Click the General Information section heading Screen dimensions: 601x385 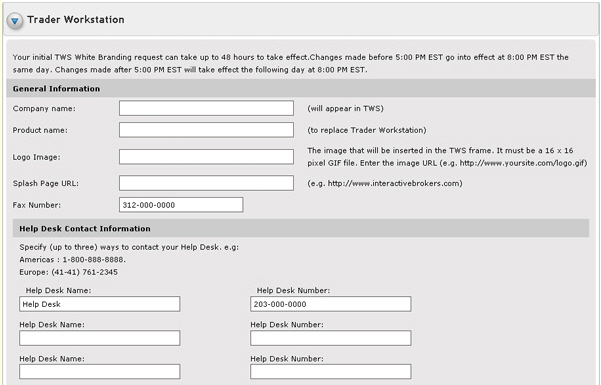coord(56,89)
